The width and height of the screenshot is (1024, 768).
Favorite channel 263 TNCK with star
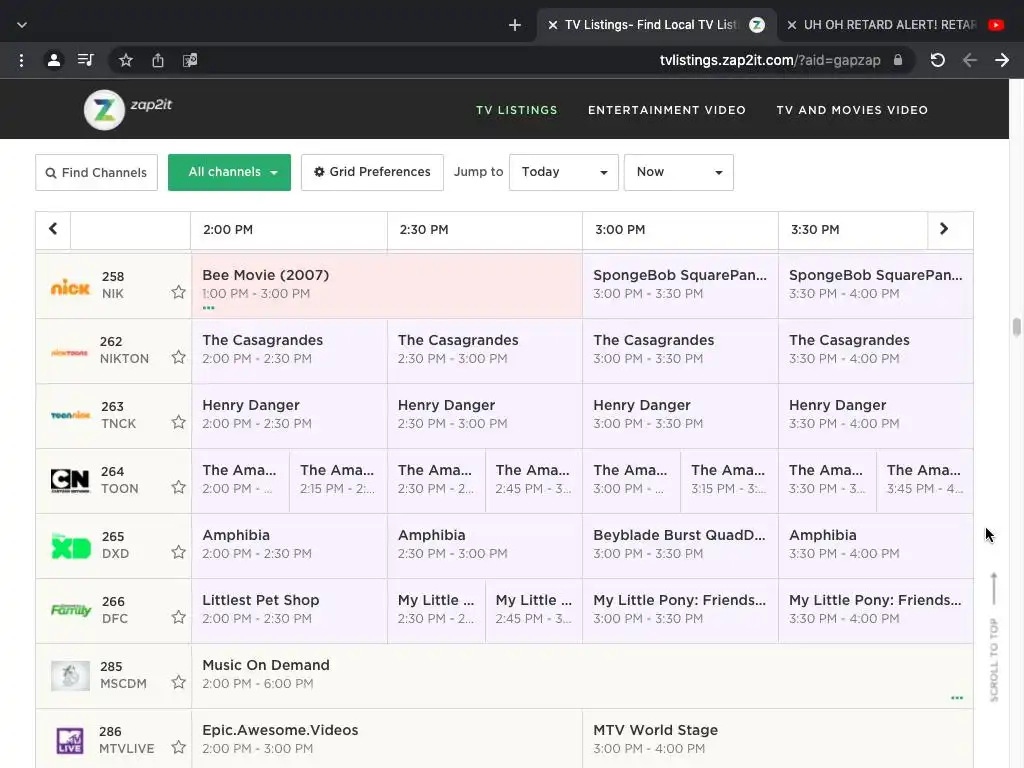pos(178,422)
